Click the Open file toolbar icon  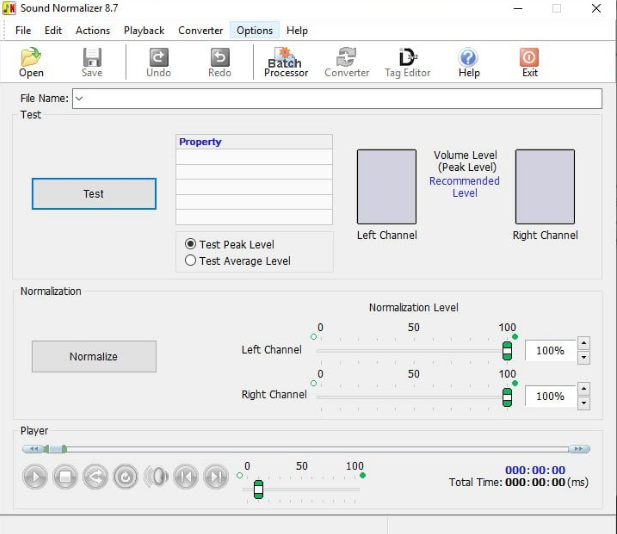point(31,62)
